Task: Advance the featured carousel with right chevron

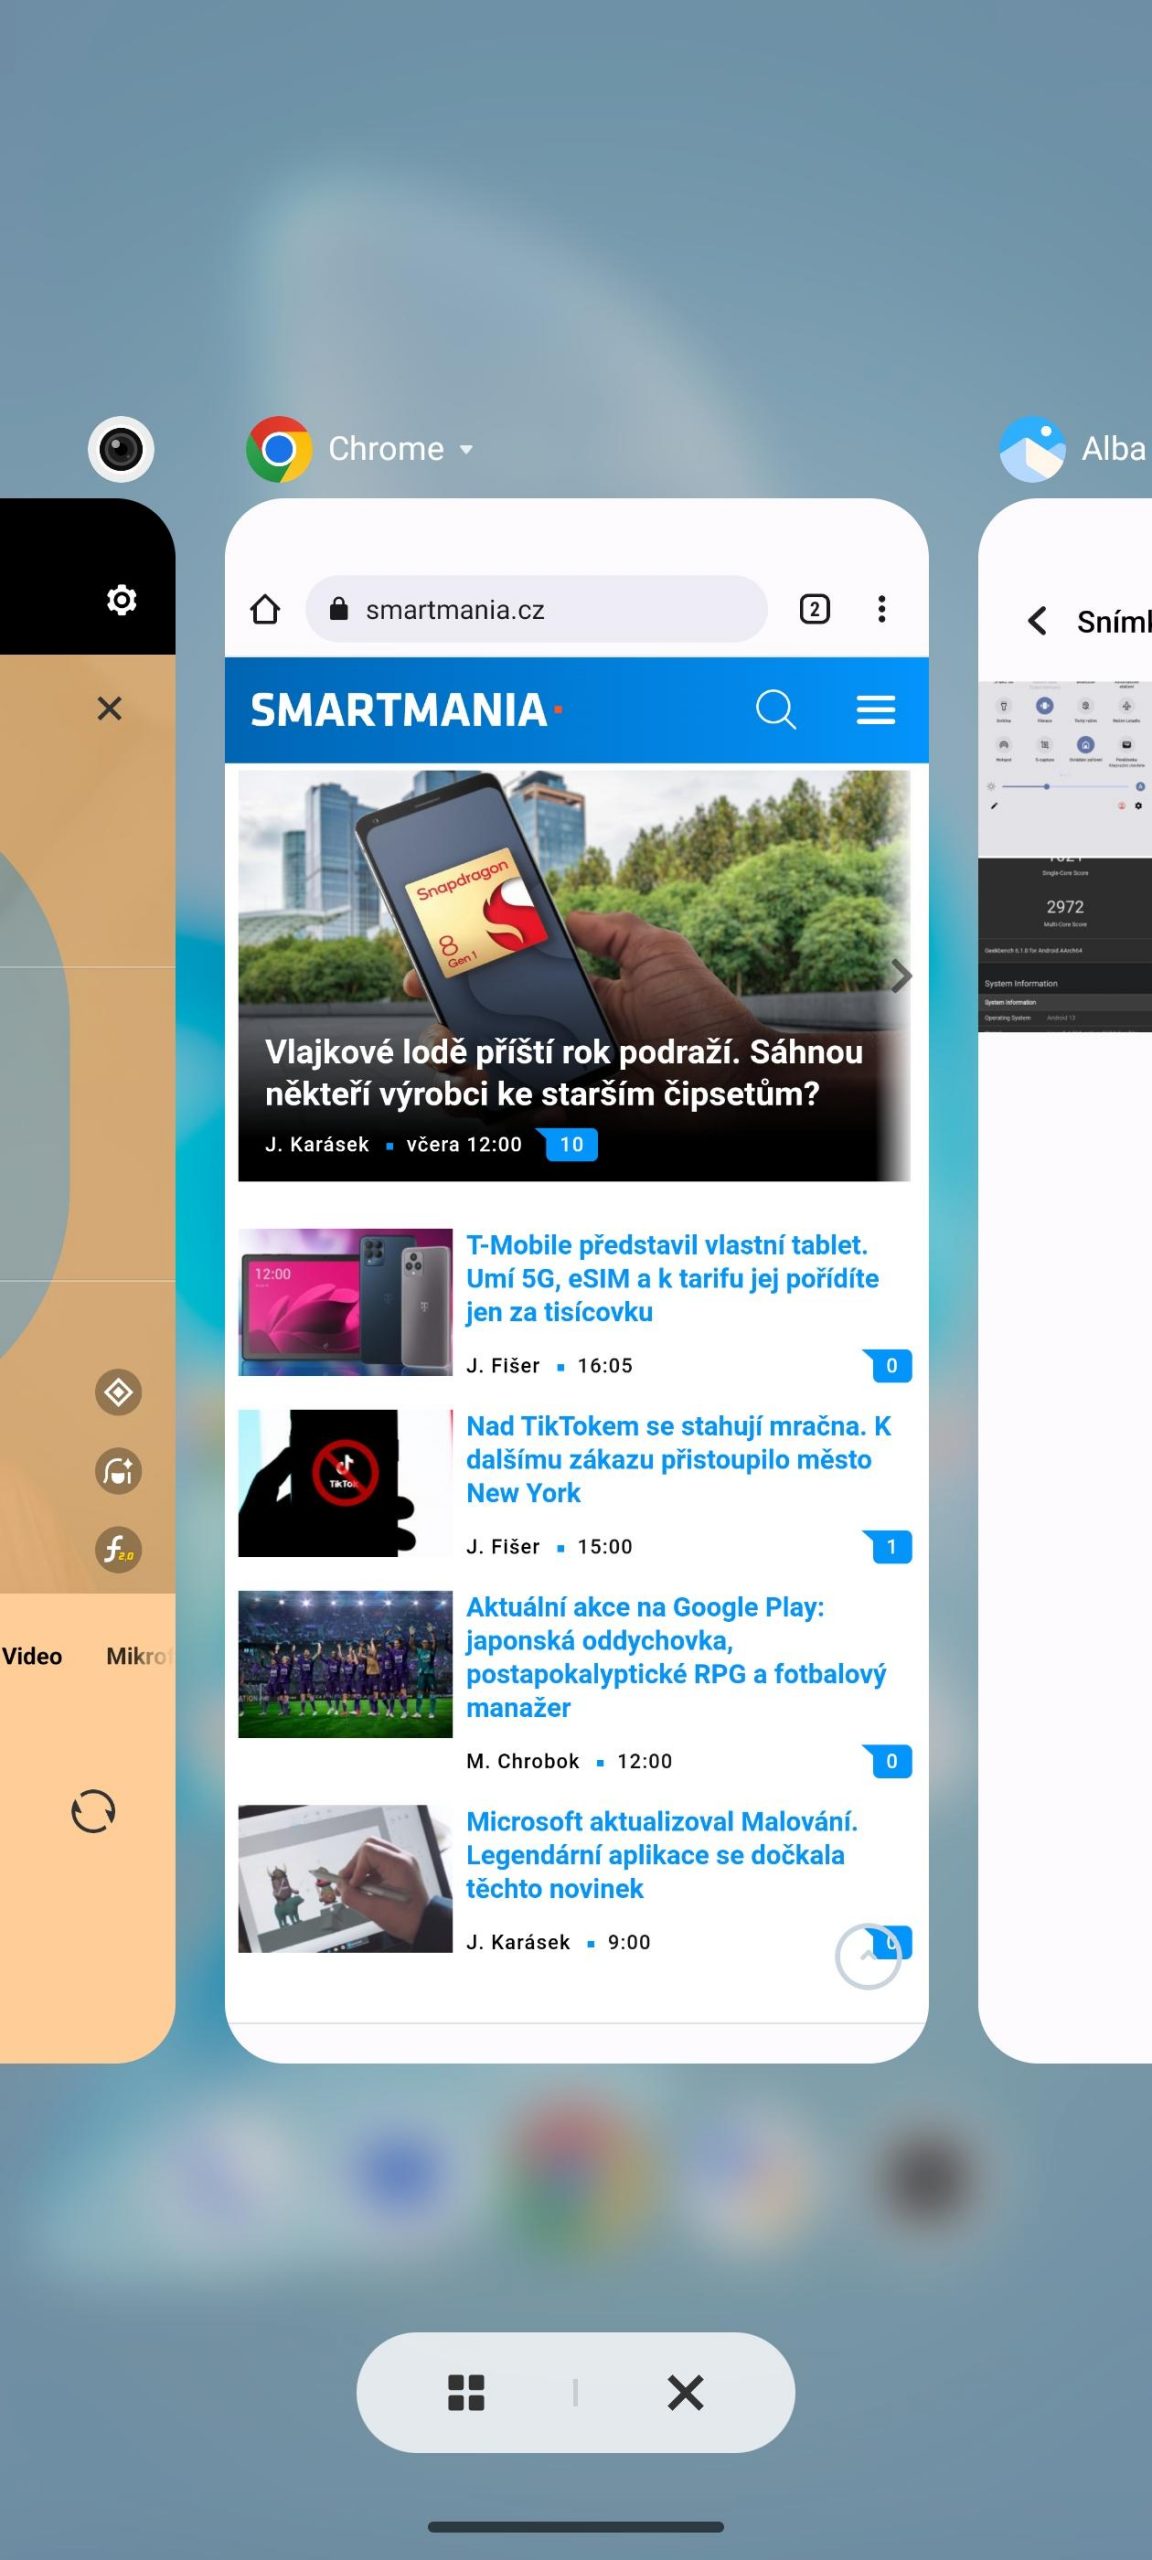Action: click(901, 976)
